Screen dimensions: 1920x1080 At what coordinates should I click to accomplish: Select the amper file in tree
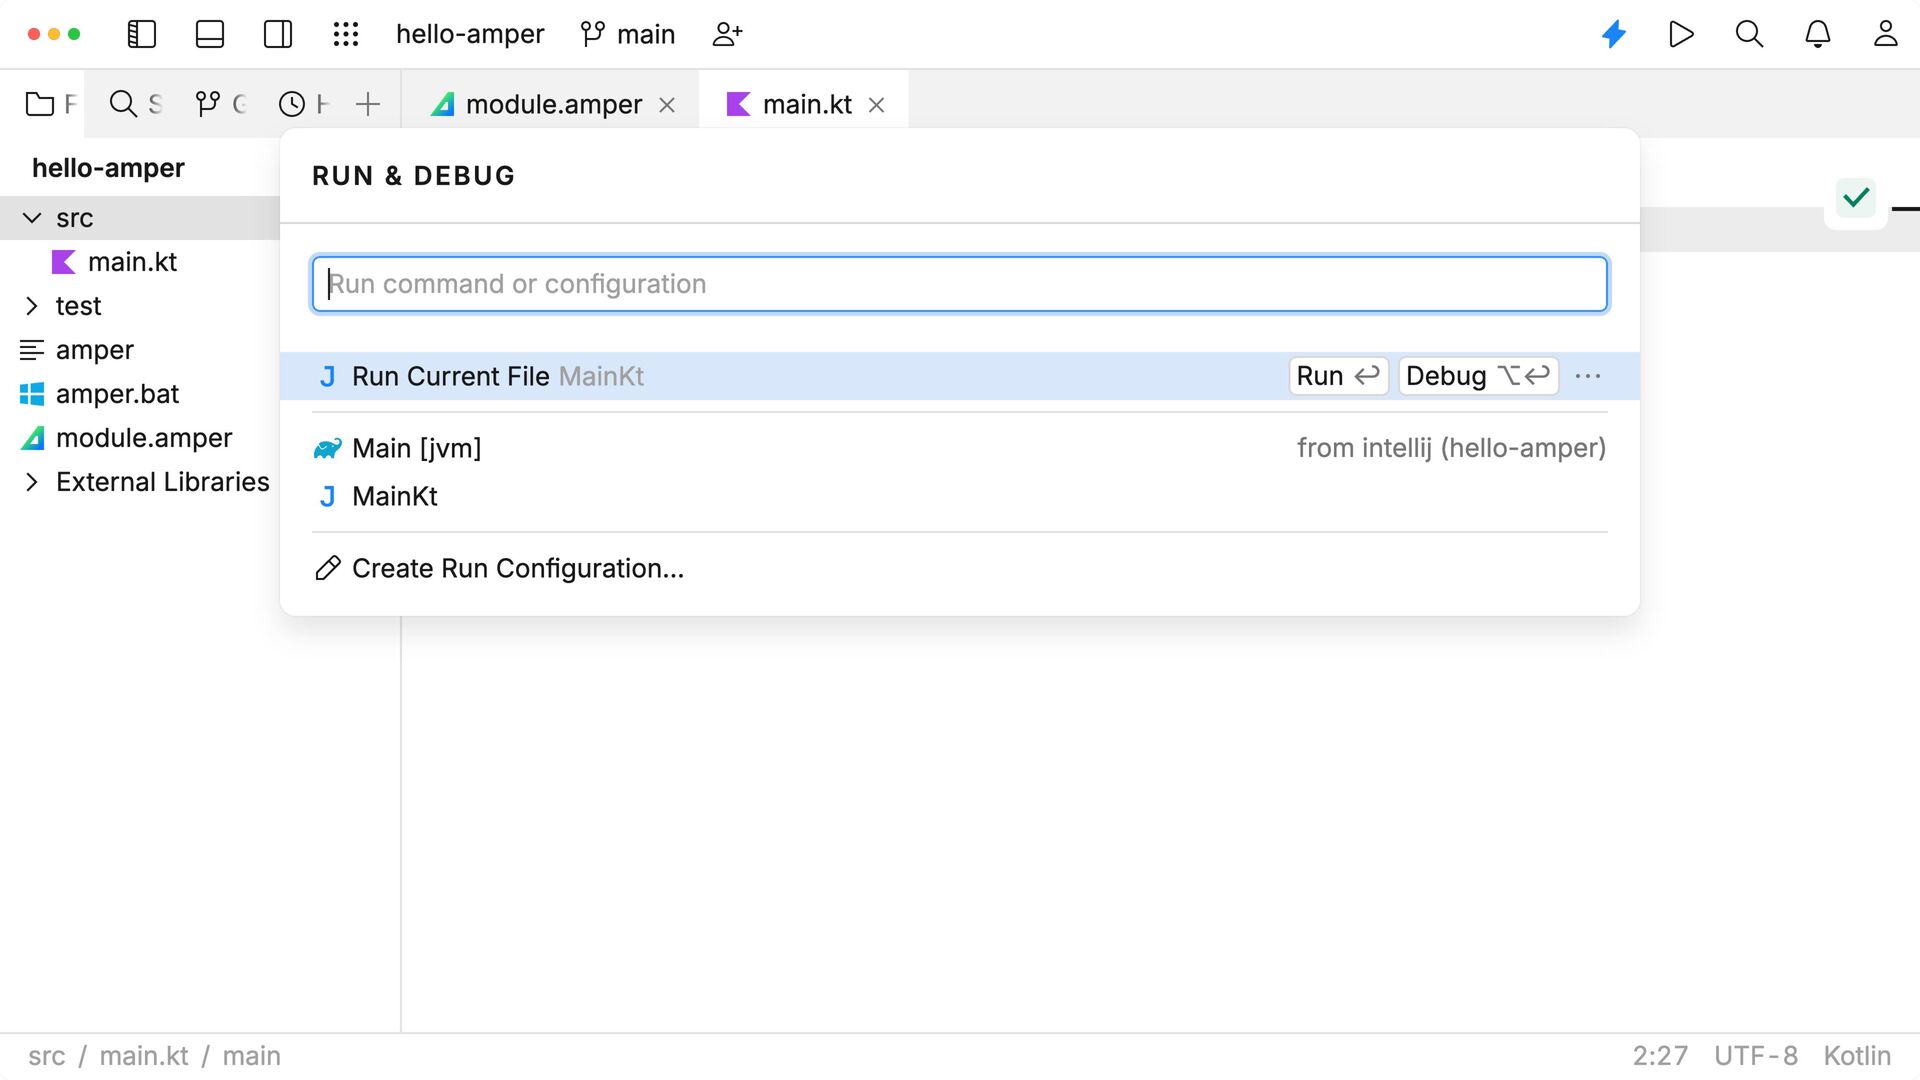pos(94,350)
